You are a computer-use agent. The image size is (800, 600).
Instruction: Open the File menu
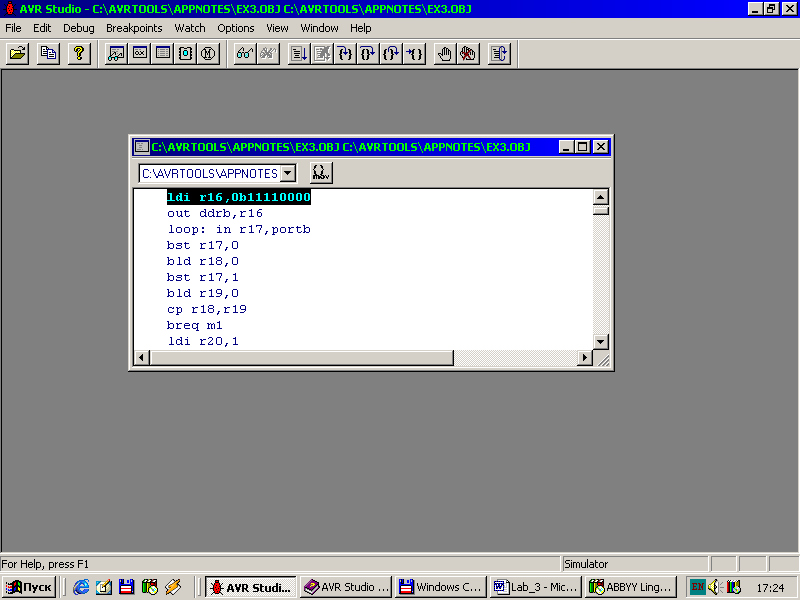point(13,28)
